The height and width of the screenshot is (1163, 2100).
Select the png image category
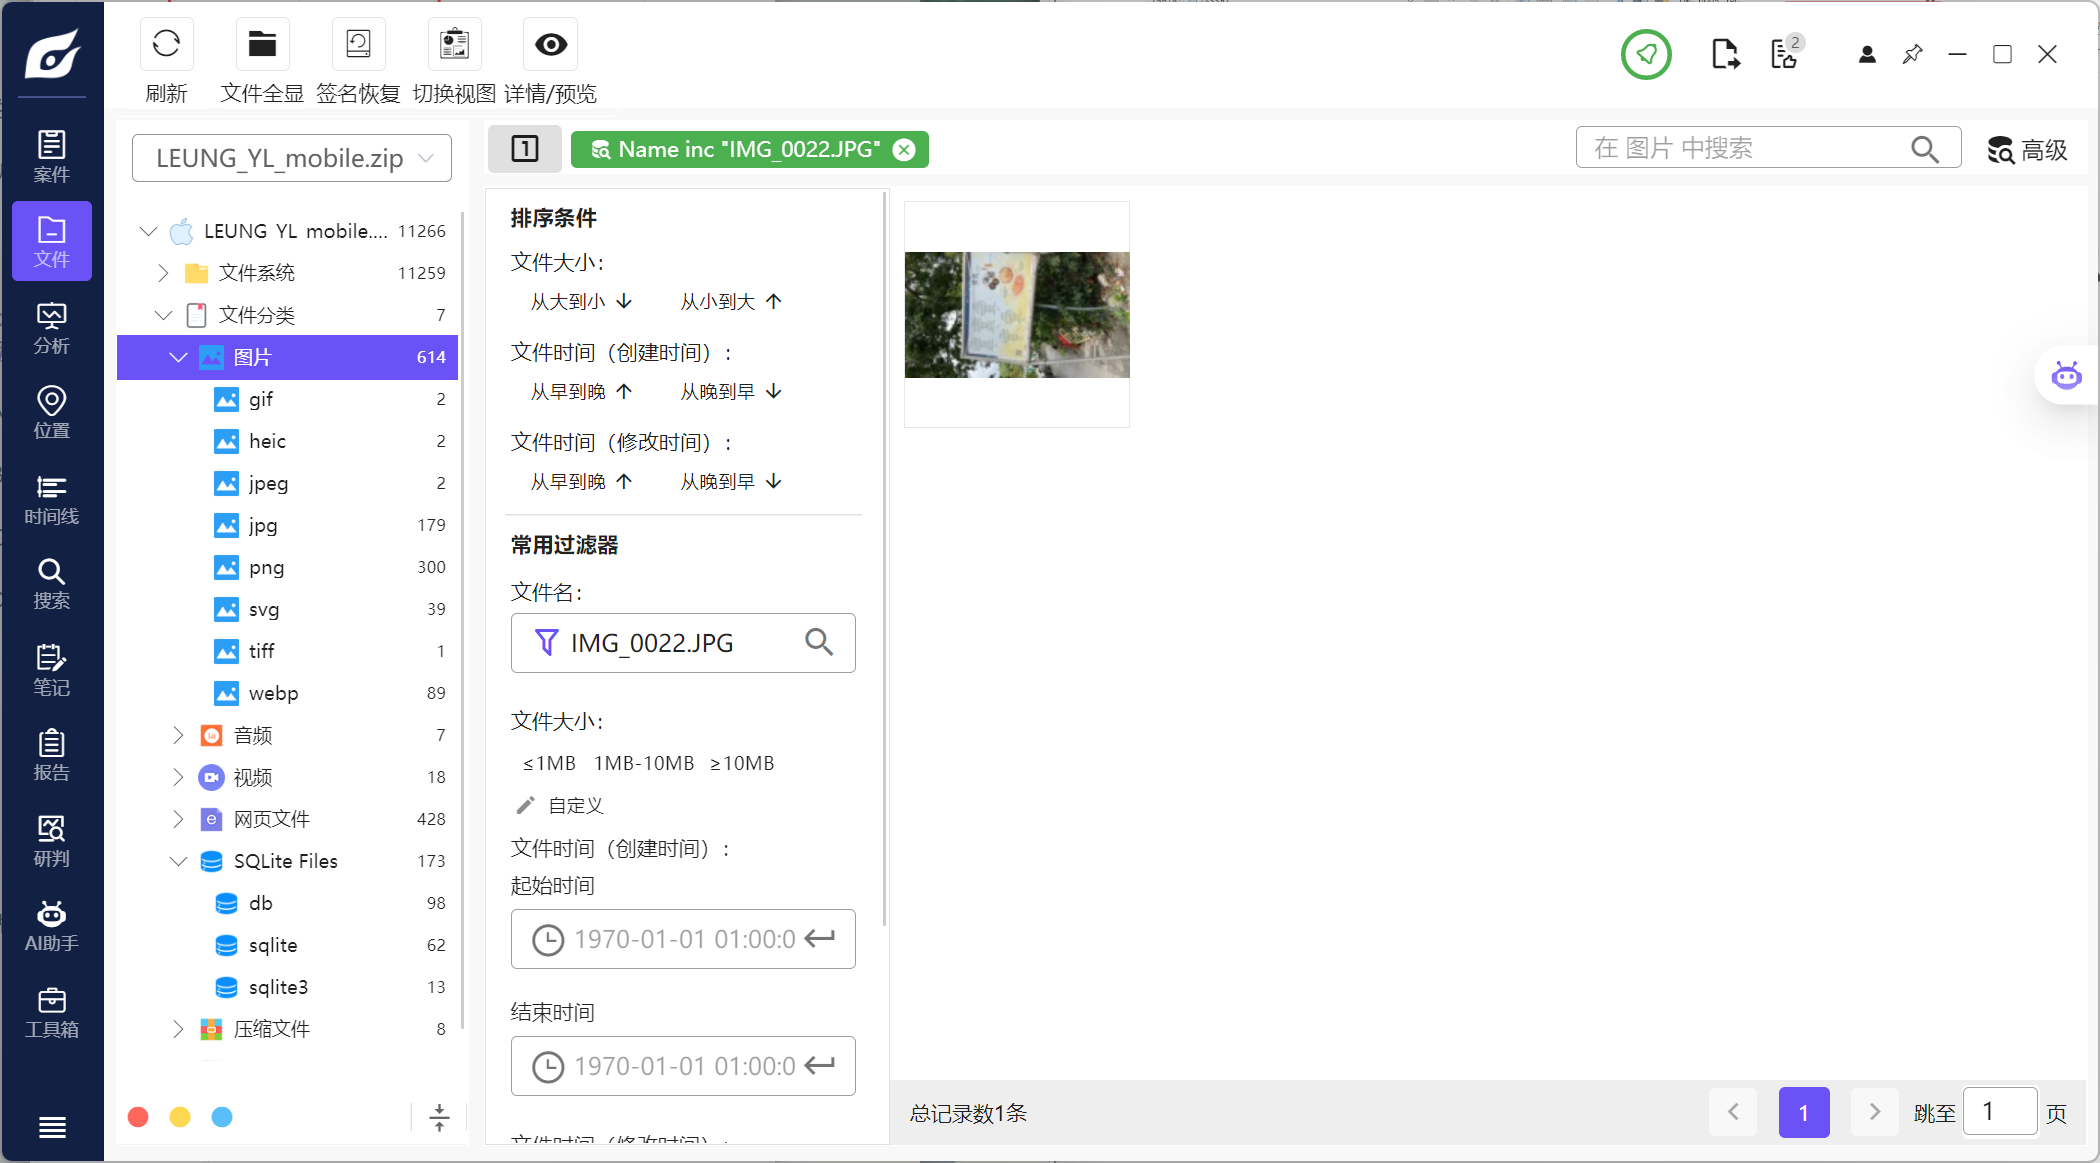coord(266,567)
